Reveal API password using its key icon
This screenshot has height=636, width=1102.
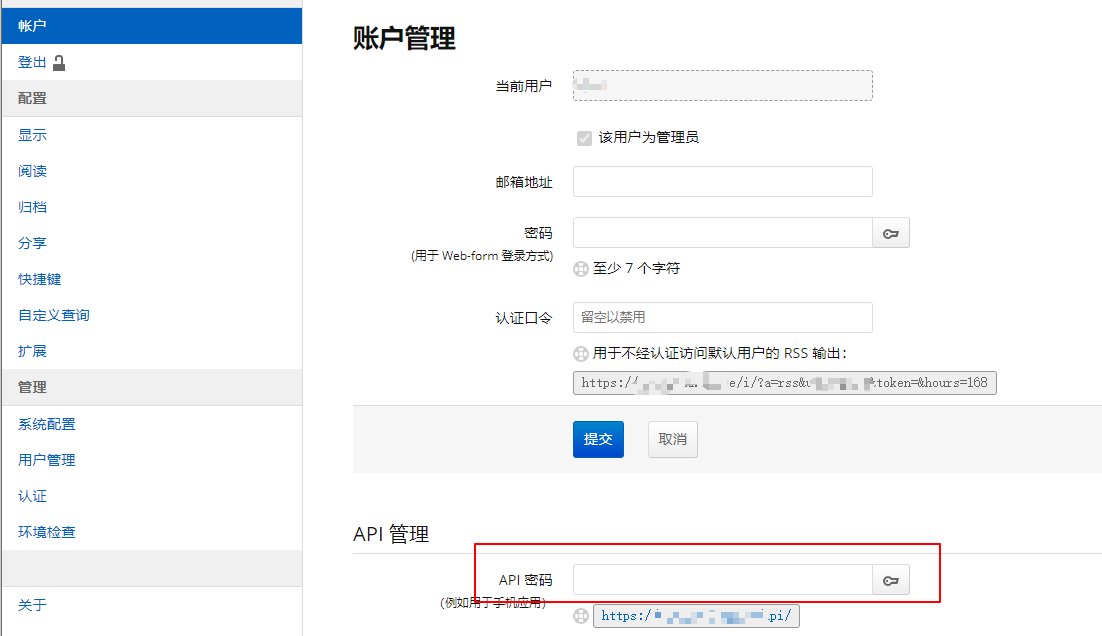click(x=890, y=580)
